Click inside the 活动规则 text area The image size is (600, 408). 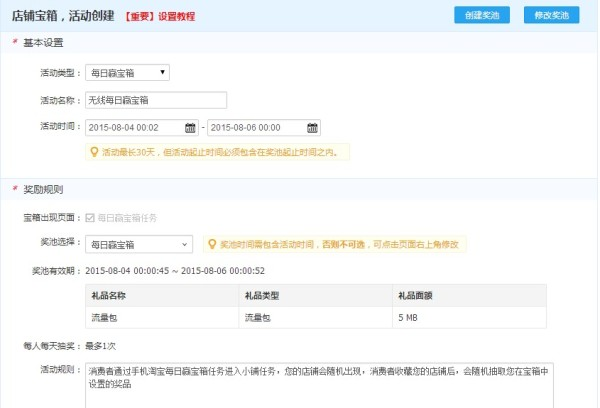pyautogui.click(x=319, y=385)
